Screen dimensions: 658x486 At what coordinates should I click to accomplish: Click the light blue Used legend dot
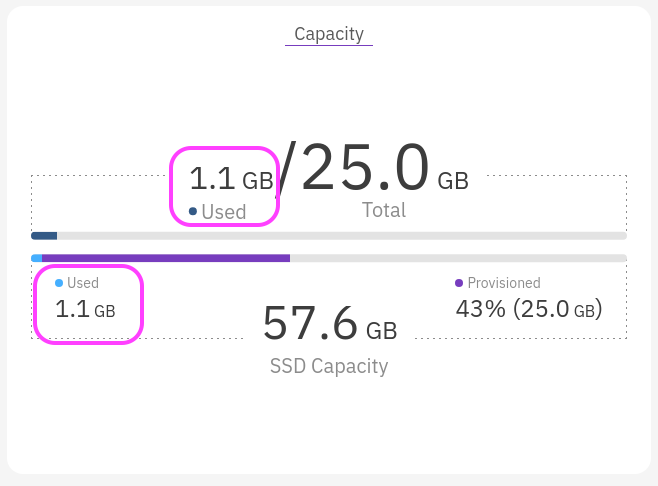59,283
